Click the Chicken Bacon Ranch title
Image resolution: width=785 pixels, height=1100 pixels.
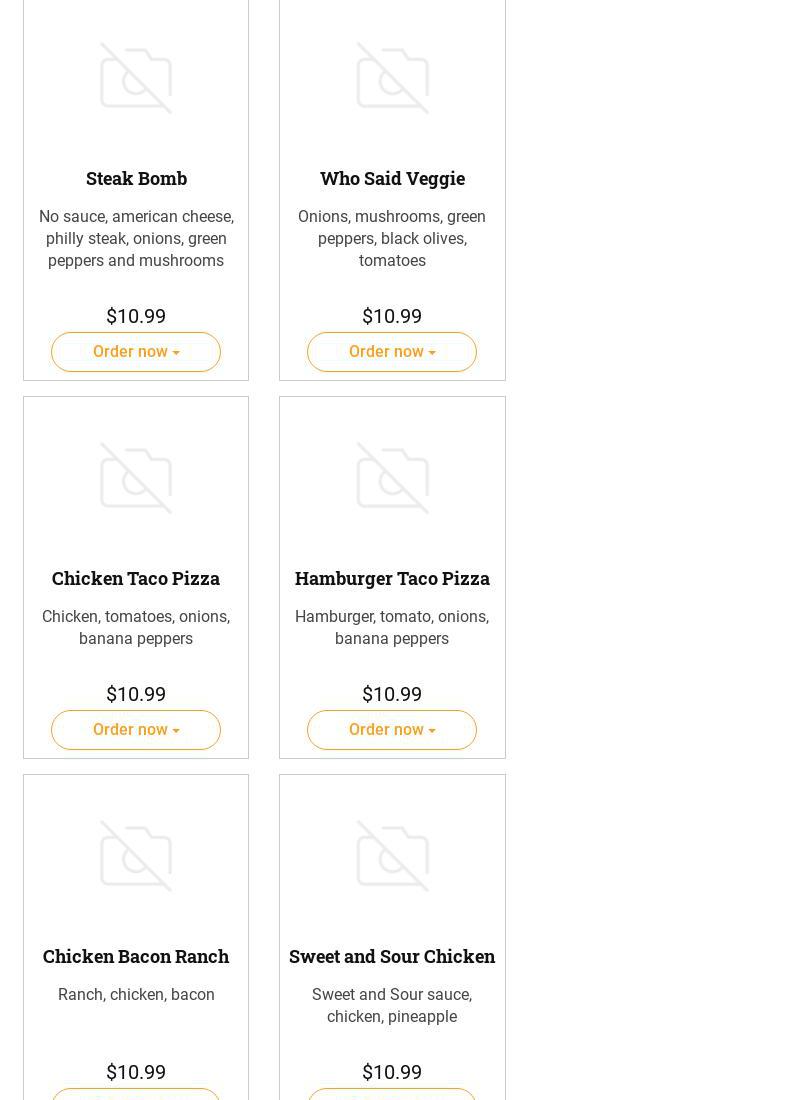point(136,956)
